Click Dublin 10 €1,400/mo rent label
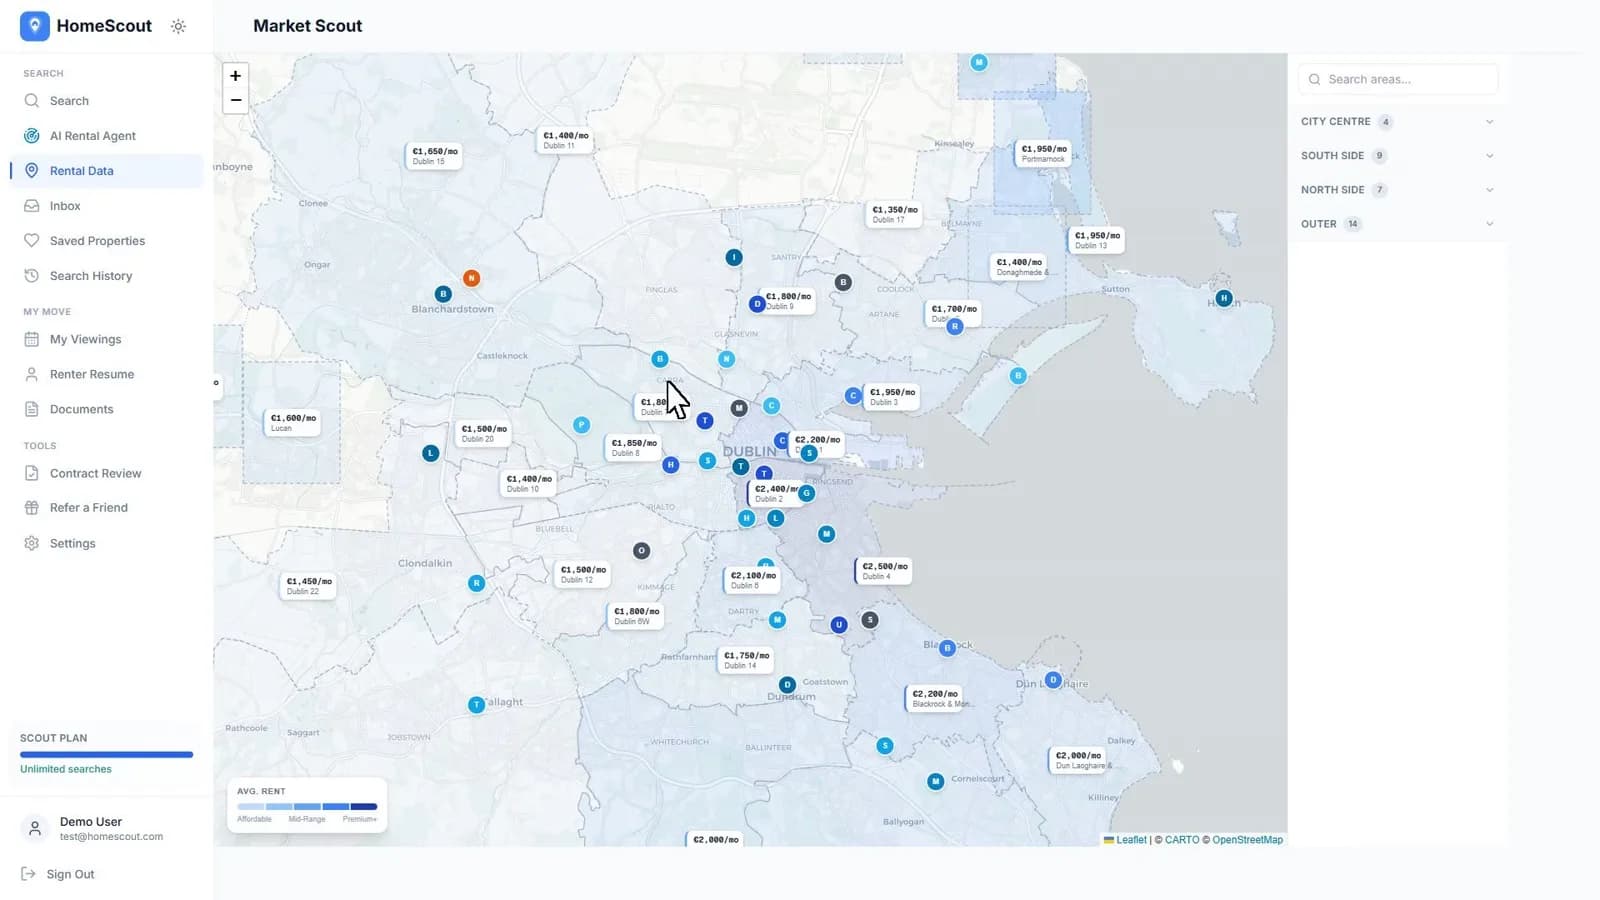Viewport: 1600px width, 900px height. click(x=529, y=483)
